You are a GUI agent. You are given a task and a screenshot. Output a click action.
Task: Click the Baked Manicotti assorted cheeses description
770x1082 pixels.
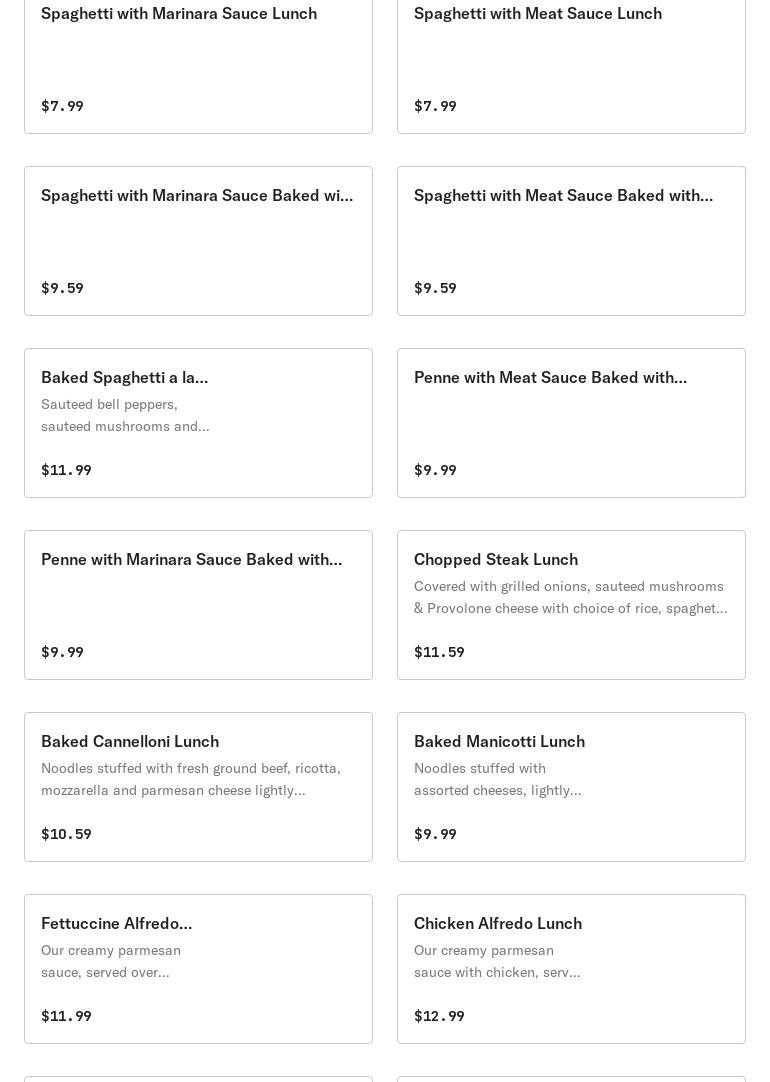point(497,779)
